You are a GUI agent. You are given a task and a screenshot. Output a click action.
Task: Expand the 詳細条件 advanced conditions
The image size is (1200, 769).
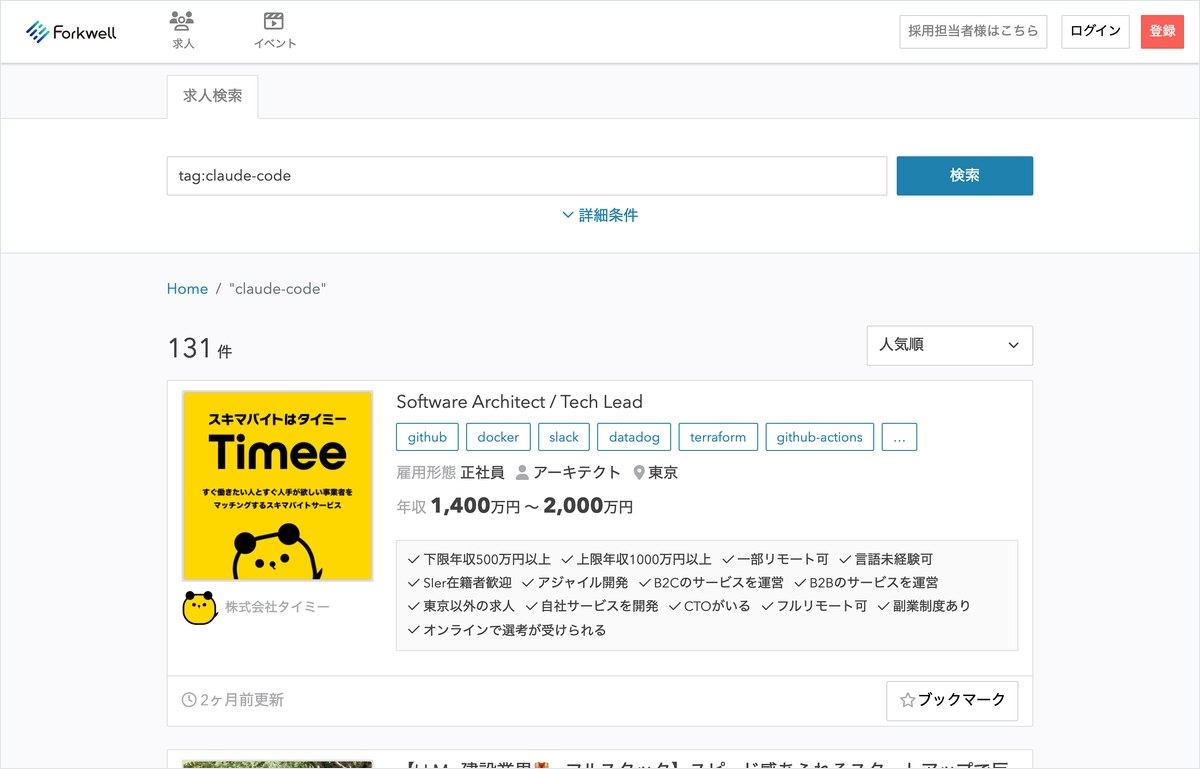coord(600,215)
